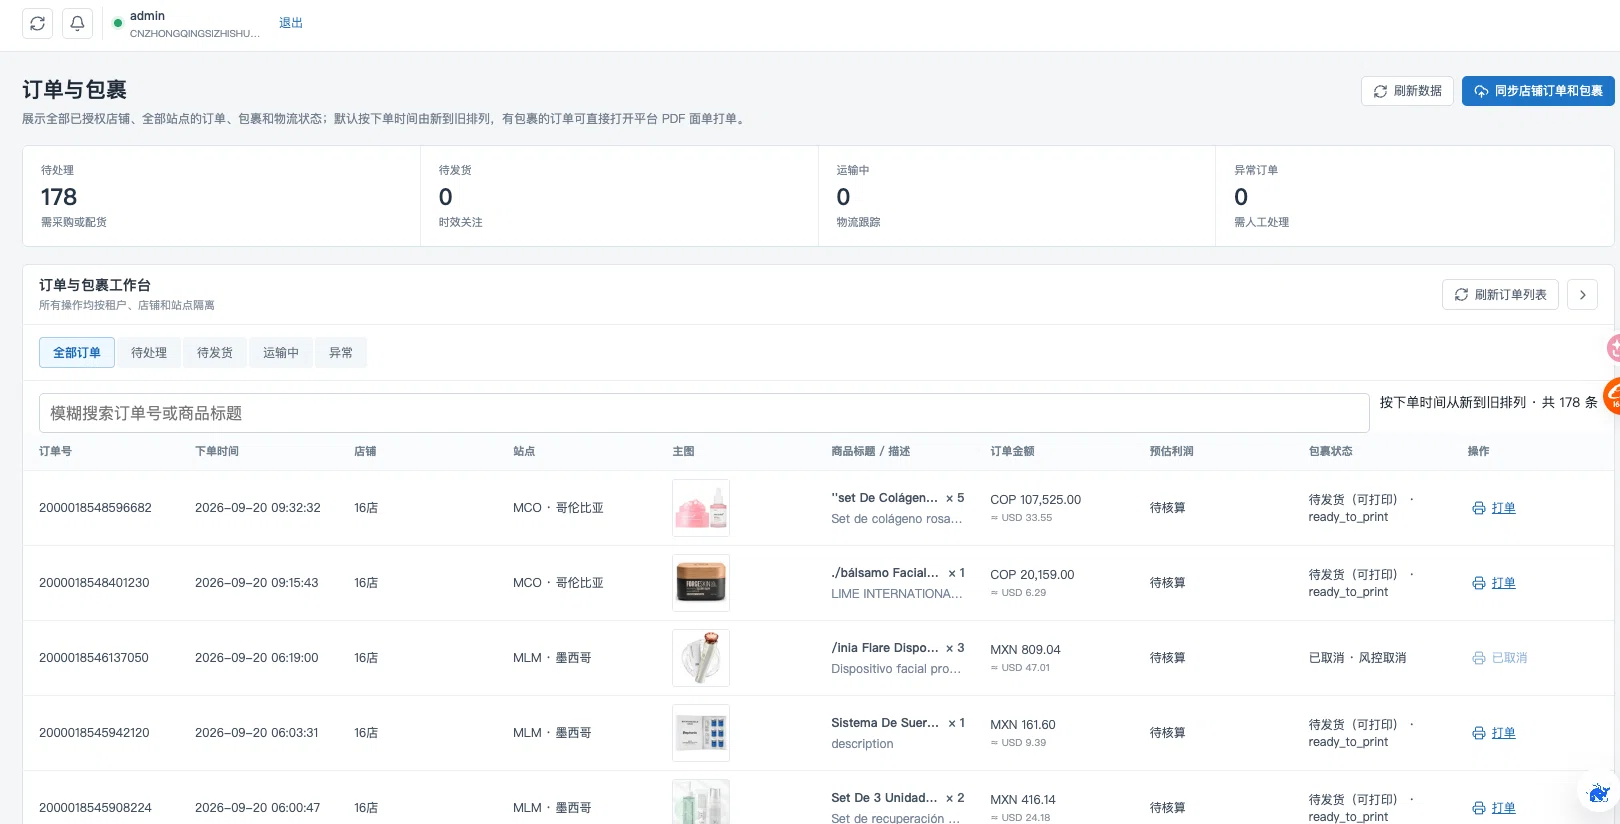Switch to the 待发货 tab
This screenshot has width=1620, height=824.
215,353
